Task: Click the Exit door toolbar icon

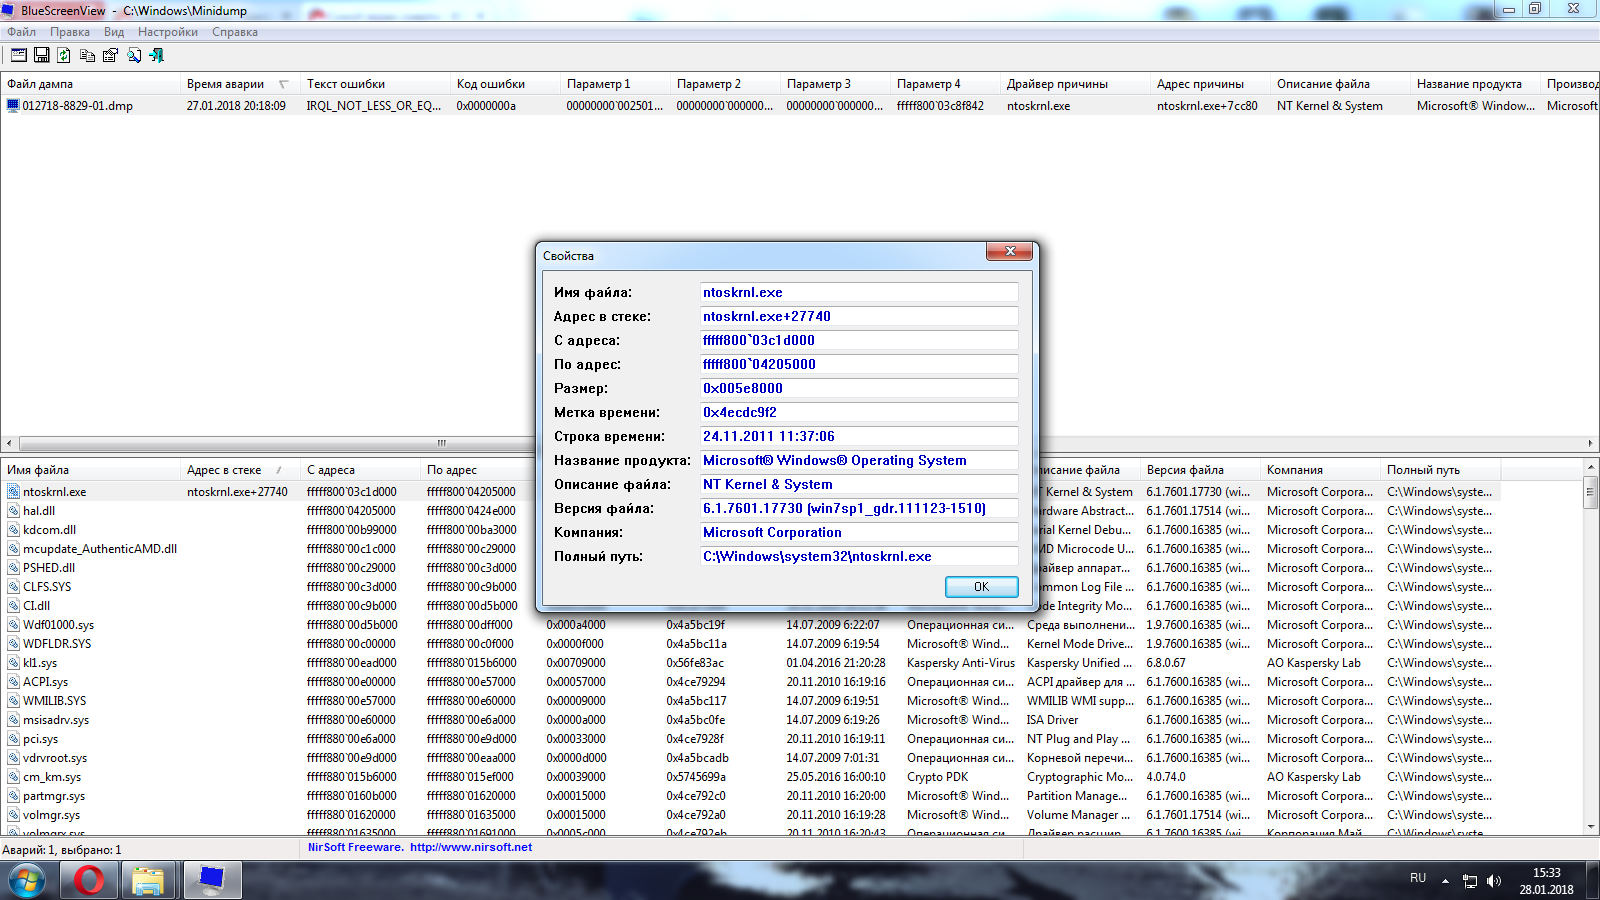Action: (x=157, y=55)
